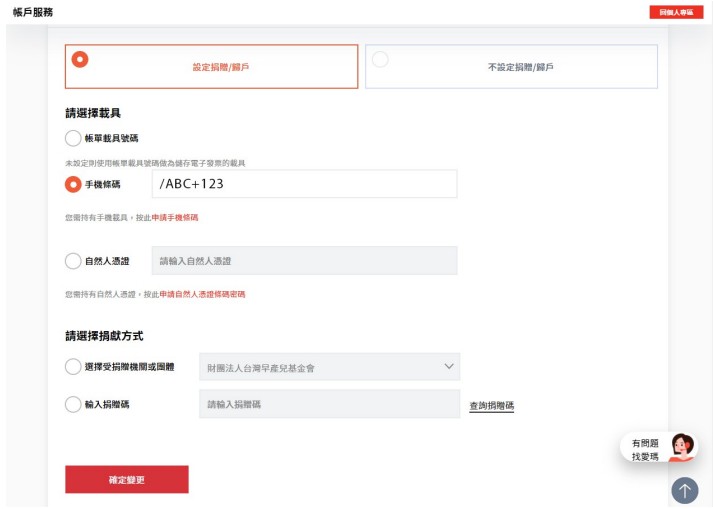Screen dimensions: 713x509
Task: Click the 查詢捐贈碼 link
Action: (x=491, y=406)
